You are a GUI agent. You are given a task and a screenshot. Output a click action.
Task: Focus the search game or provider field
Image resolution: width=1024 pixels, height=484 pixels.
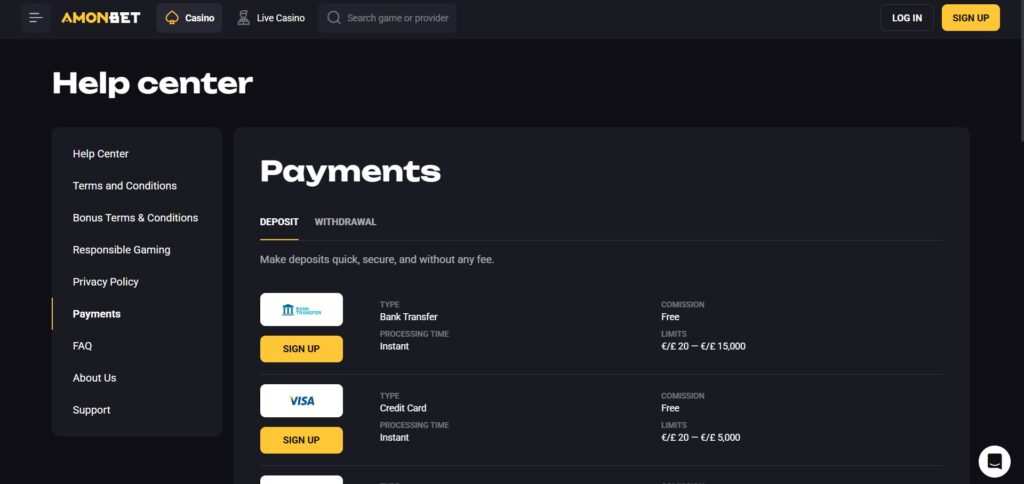tap(397, 18)
